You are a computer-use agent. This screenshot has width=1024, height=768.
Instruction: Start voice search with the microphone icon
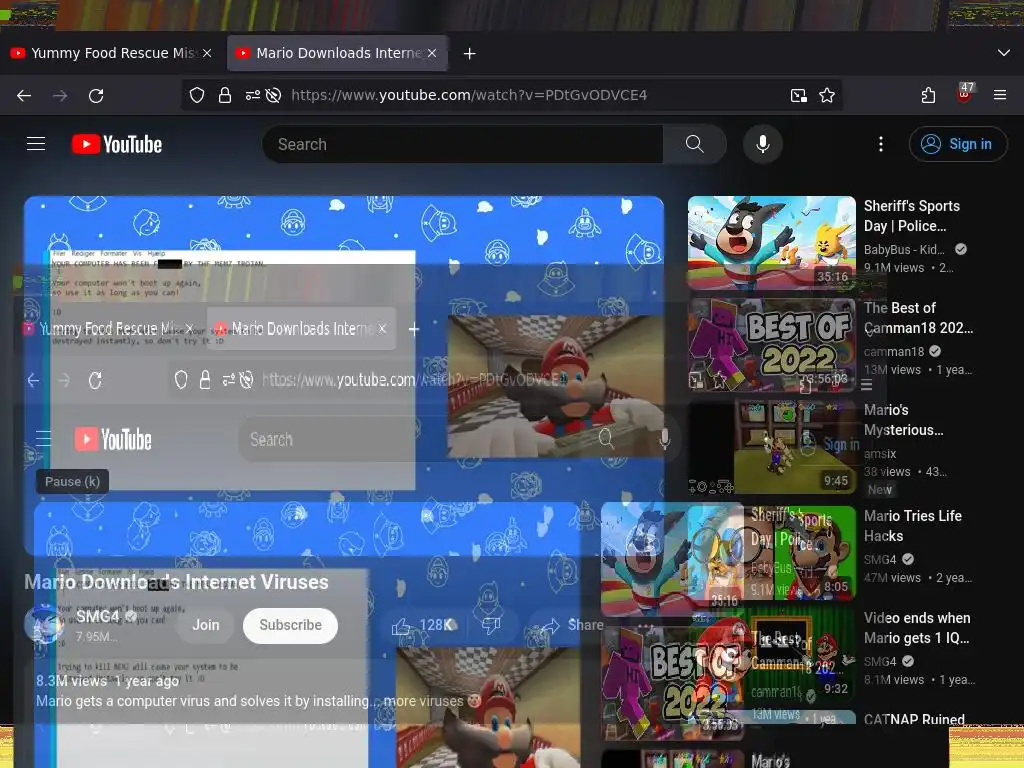762,144
